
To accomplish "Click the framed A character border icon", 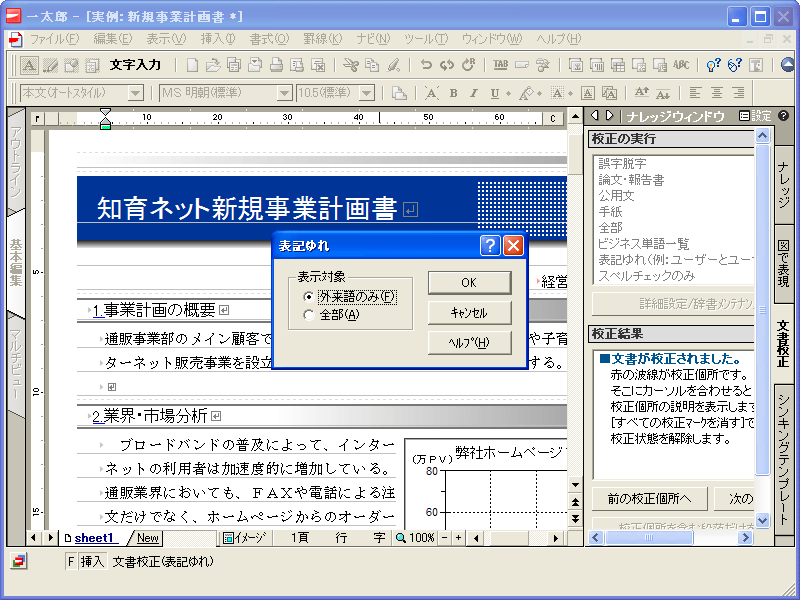I will 588,93.
